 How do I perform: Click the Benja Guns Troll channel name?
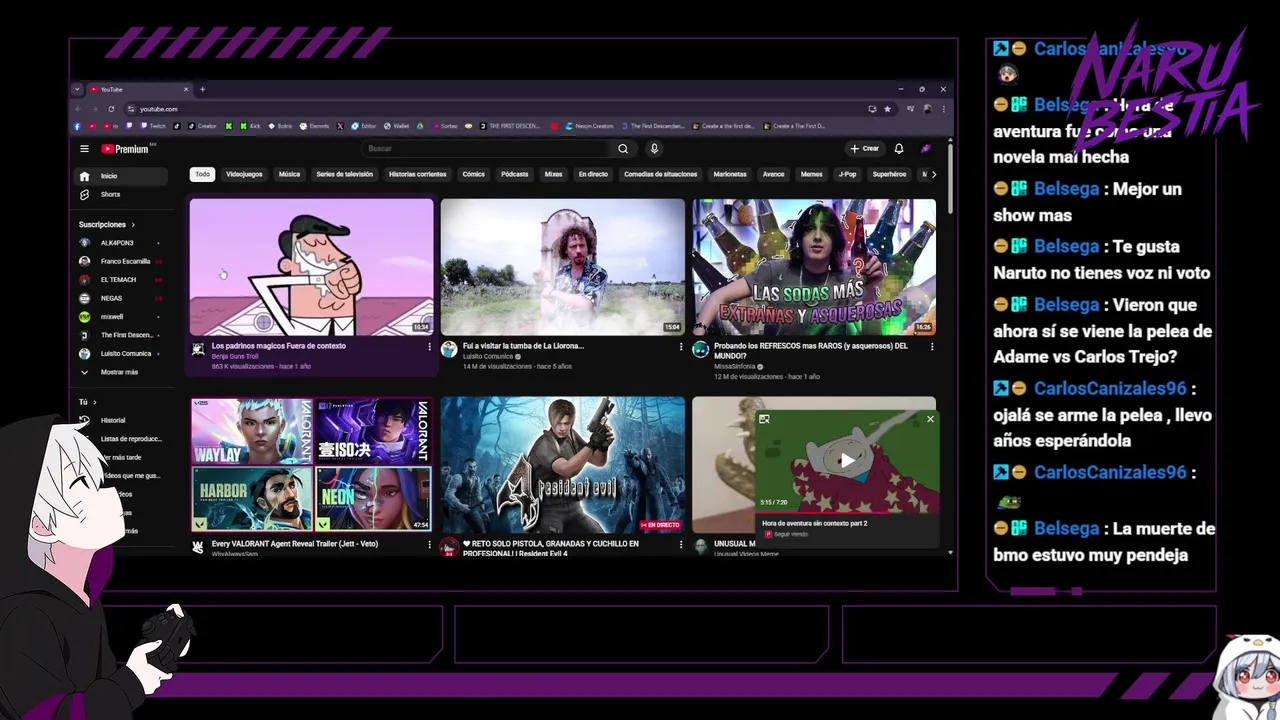[x=235, y=356]
